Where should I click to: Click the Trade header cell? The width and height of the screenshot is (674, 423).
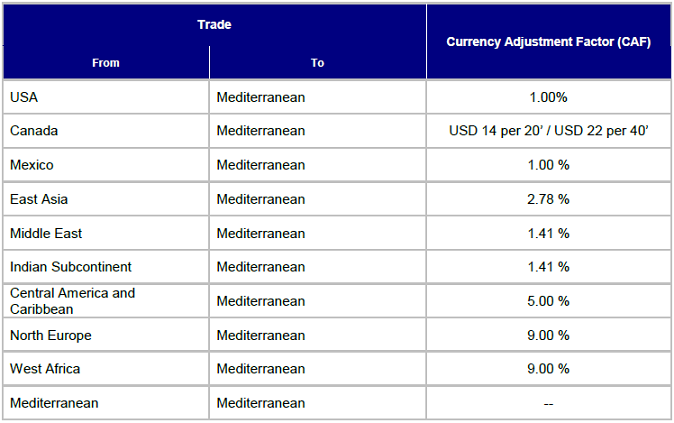[x=214, y=25]
